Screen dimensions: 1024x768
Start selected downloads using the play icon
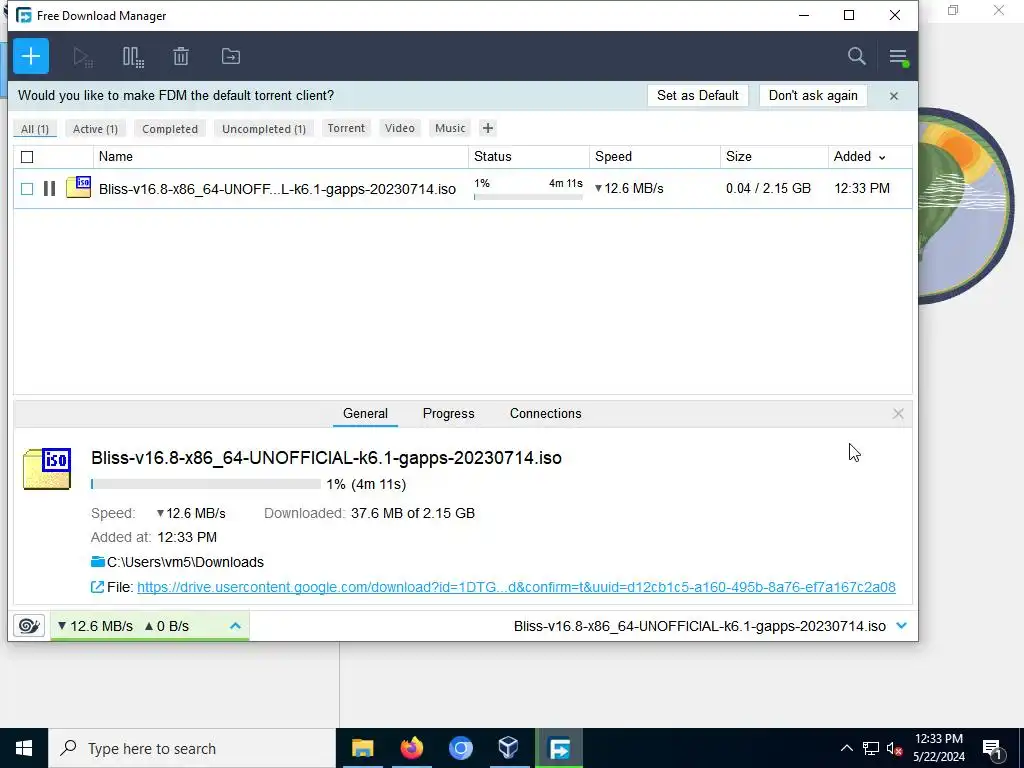[x=83, y=57]
